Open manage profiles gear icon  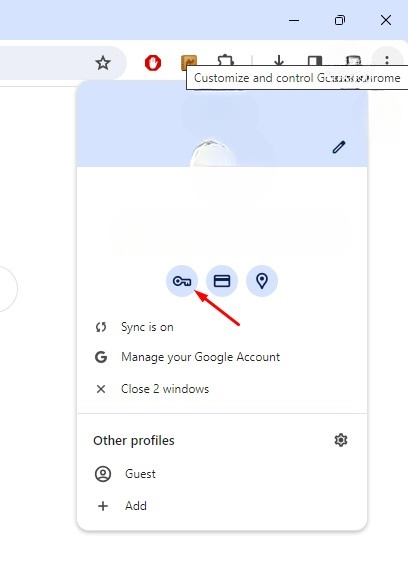(x=341, y=440)
